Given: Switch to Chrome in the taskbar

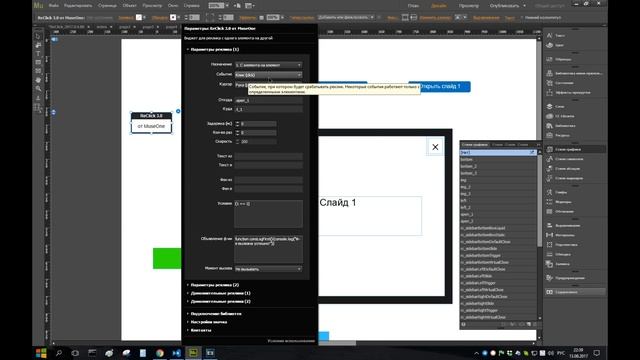Looking at the screenshot, I should 160,353.
